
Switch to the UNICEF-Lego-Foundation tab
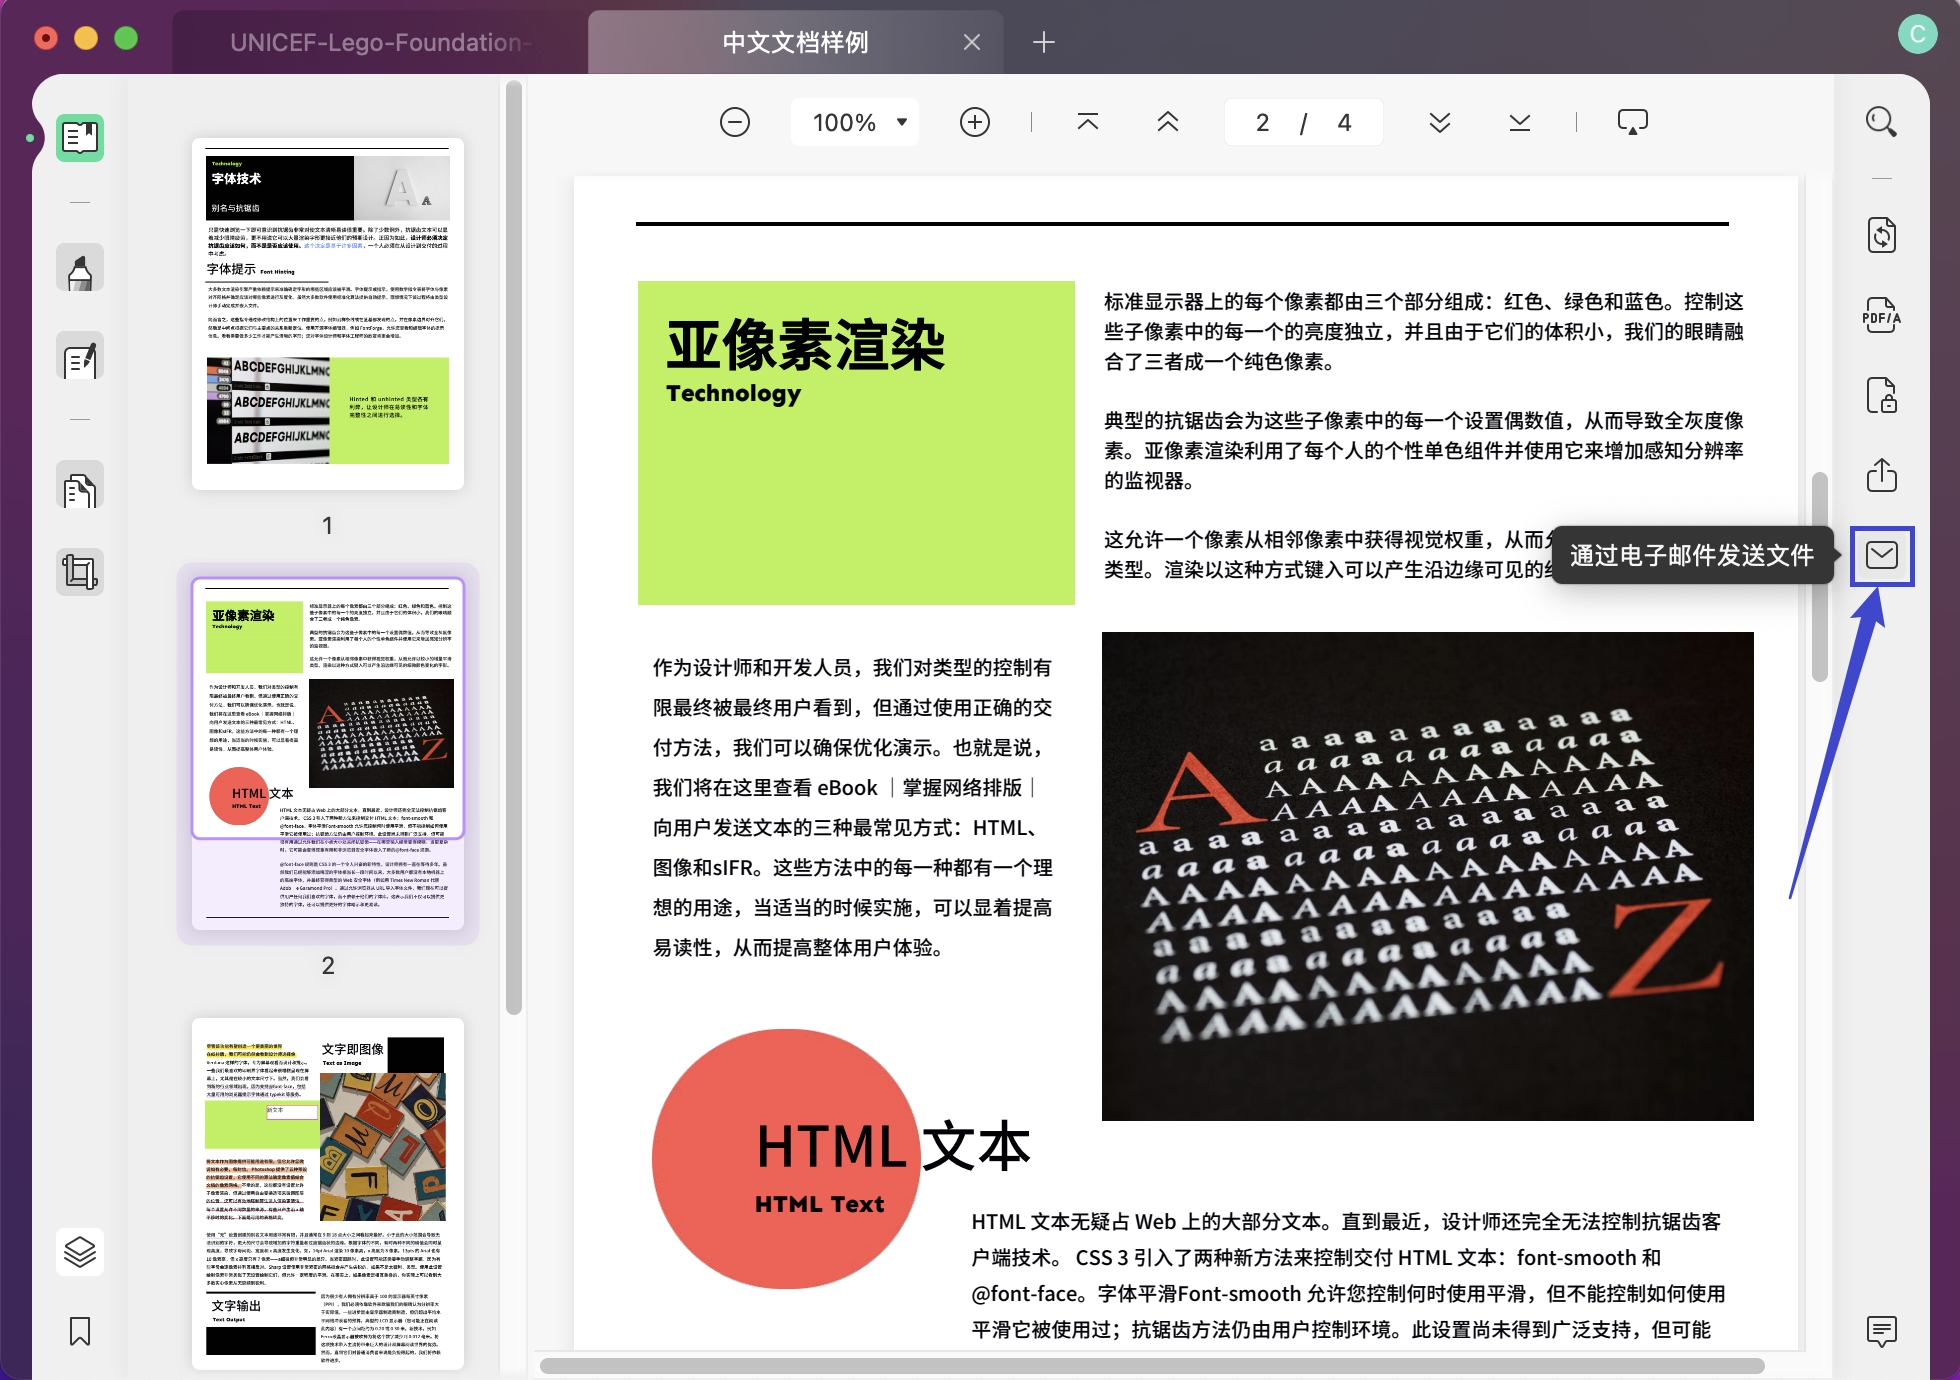click(x=376, y=42)
